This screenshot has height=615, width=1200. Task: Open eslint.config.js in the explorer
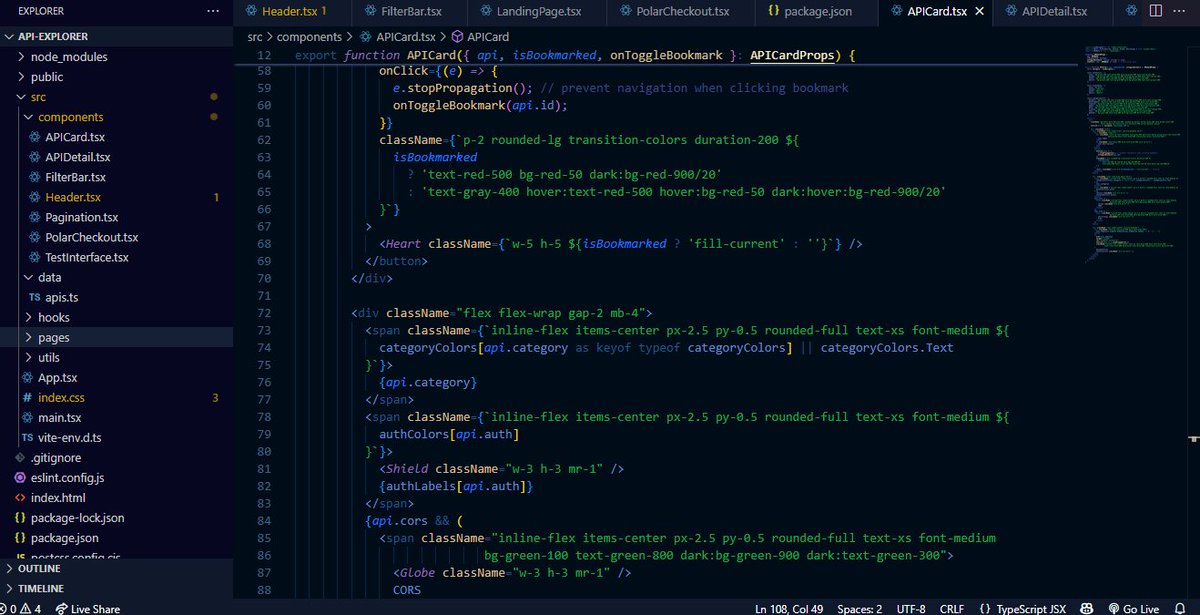[x=67, y=478]
